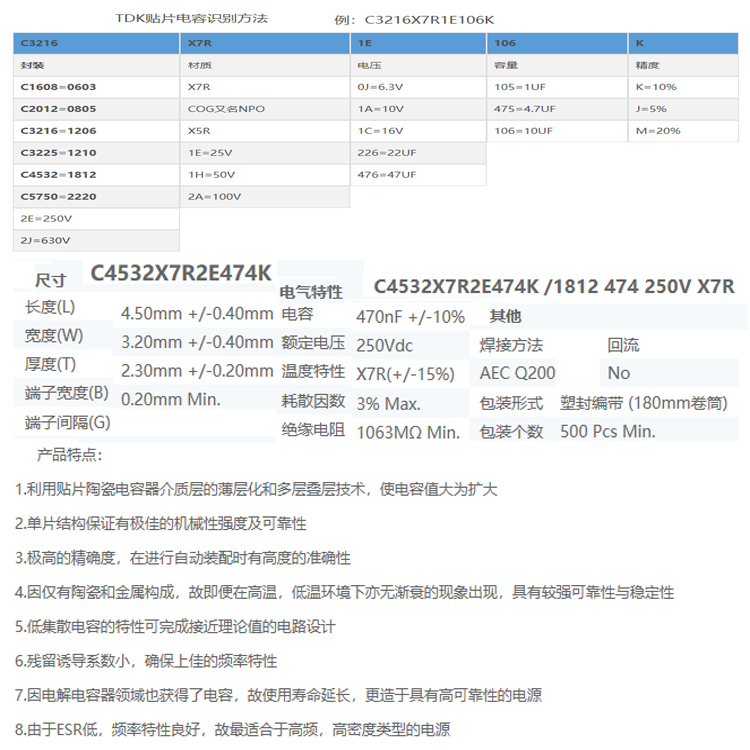
Task: Click the cell 'COG又名NPO'
Action: [265, 109]
